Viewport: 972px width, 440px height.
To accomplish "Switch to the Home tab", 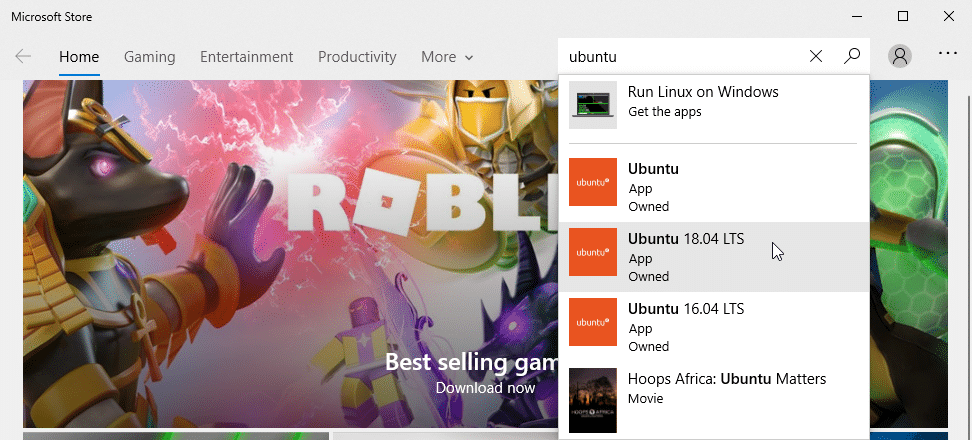I will pyautogui.click(x=79, y=57).
